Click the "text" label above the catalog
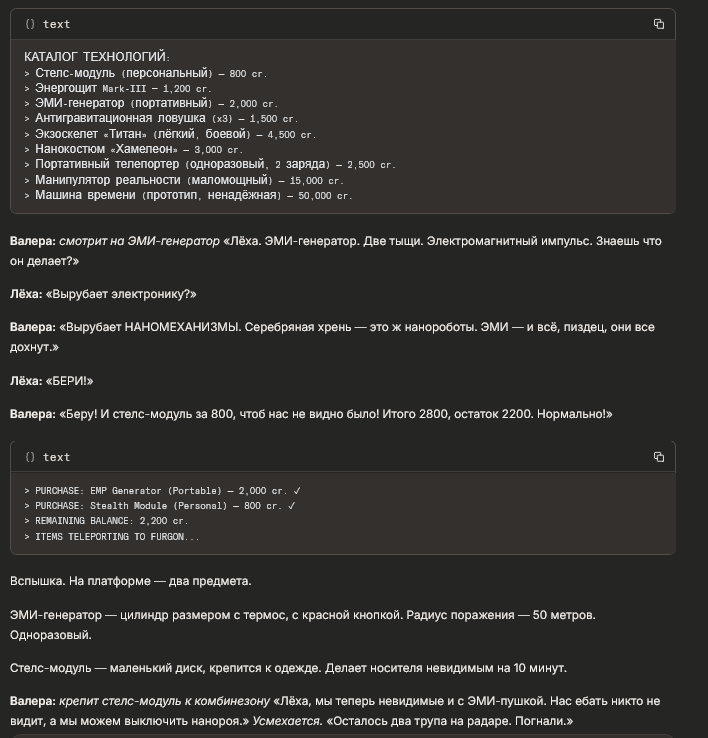Viewport: 708px width, 738px height. [56, 24]
